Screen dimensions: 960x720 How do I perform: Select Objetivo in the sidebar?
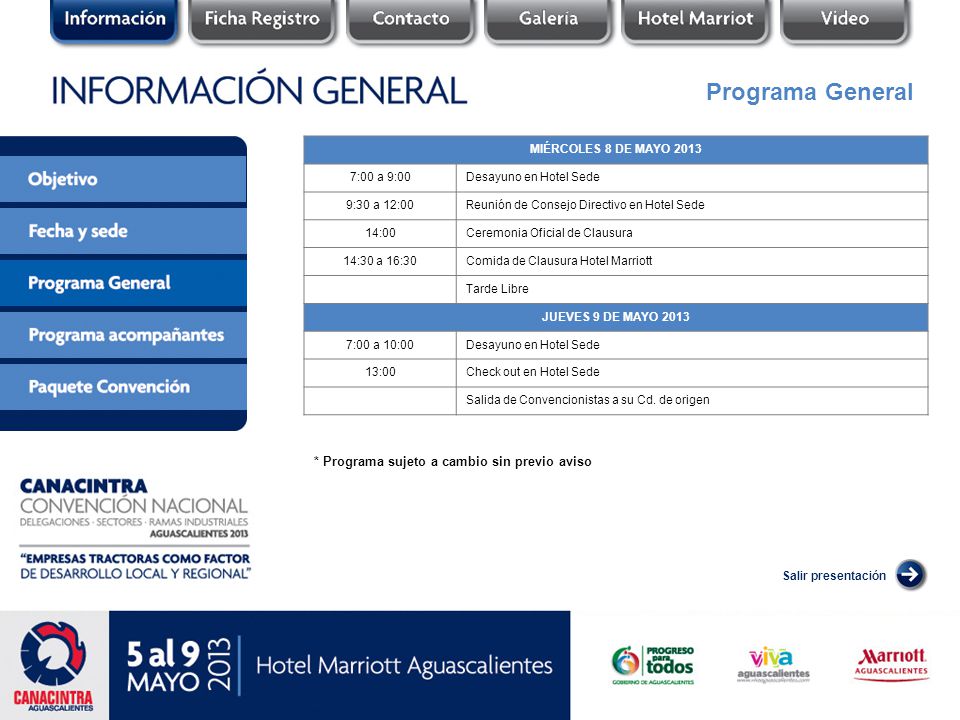pos(123,179)
